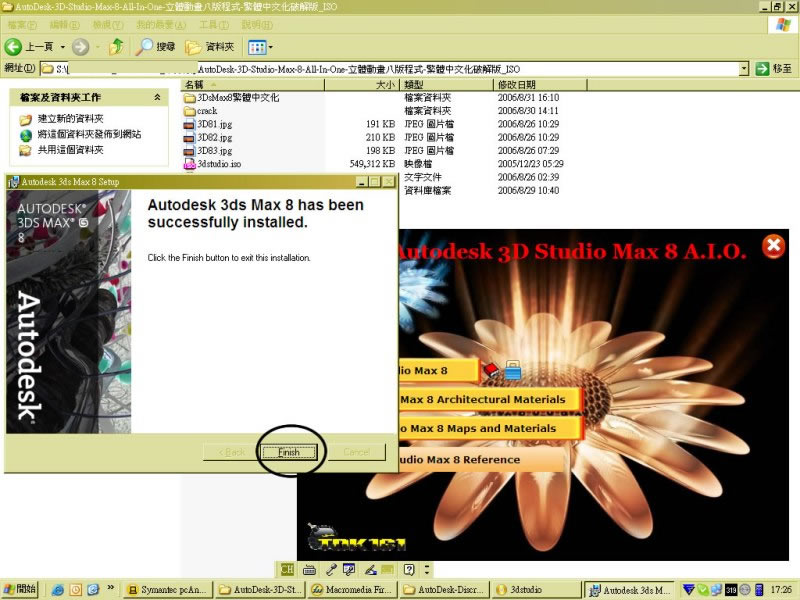Click the 3dstudio.iso pink disc icon
Viewport: 800px width, 600px height.
[190, 164]
